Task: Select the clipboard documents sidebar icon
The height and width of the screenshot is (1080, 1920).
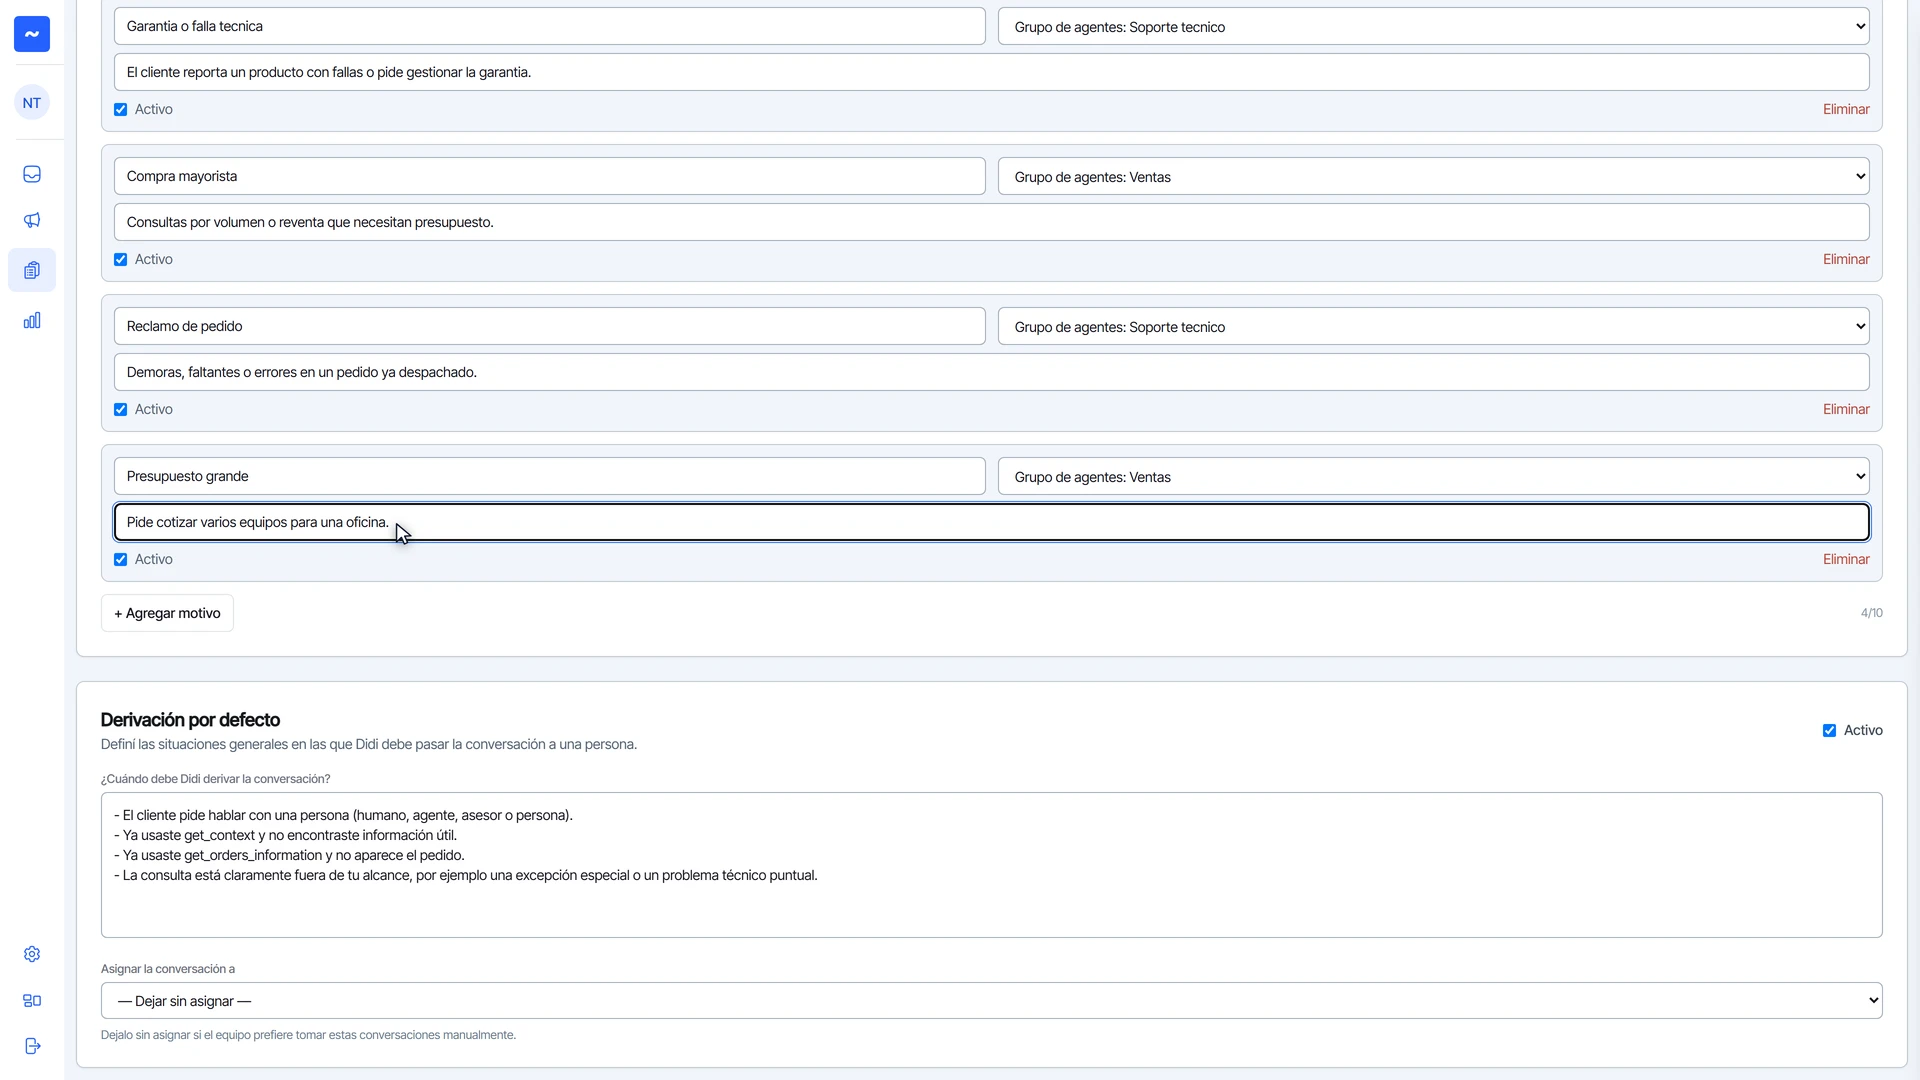Action: pyautogui.click(x=32, y=270)
